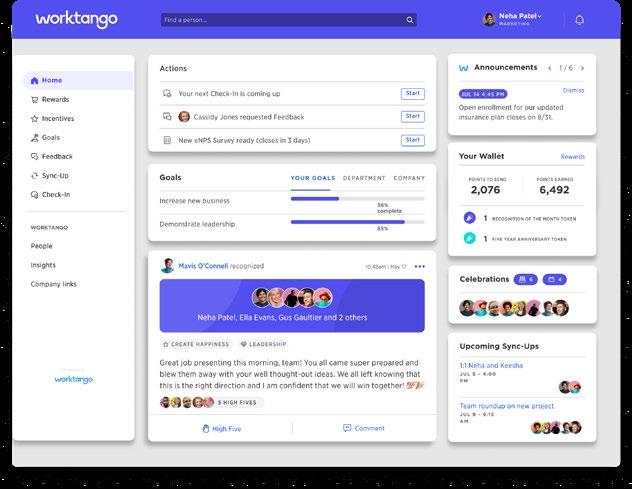Viewport: 632px width, 489px height.
Task: Click the Check-In action row icon
Action: coord(167,94)
